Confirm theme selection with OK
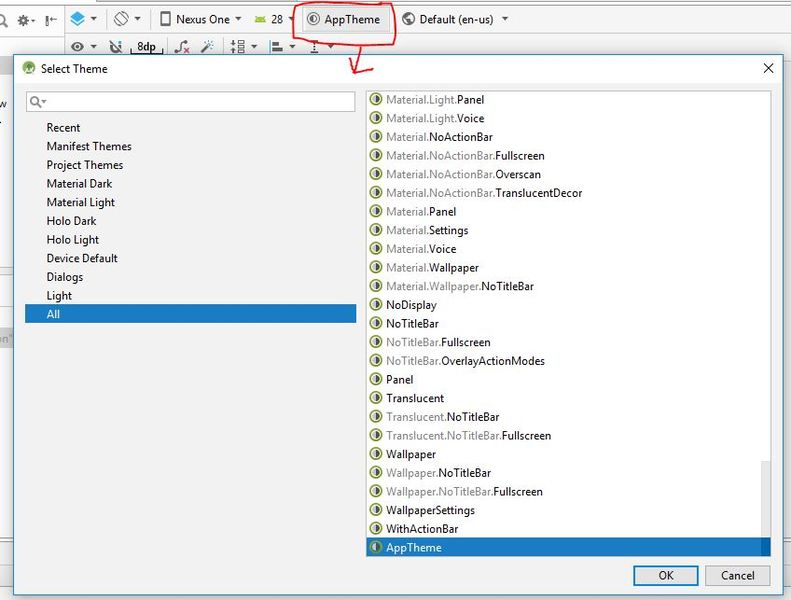791x600 pixels. [665, 575]
